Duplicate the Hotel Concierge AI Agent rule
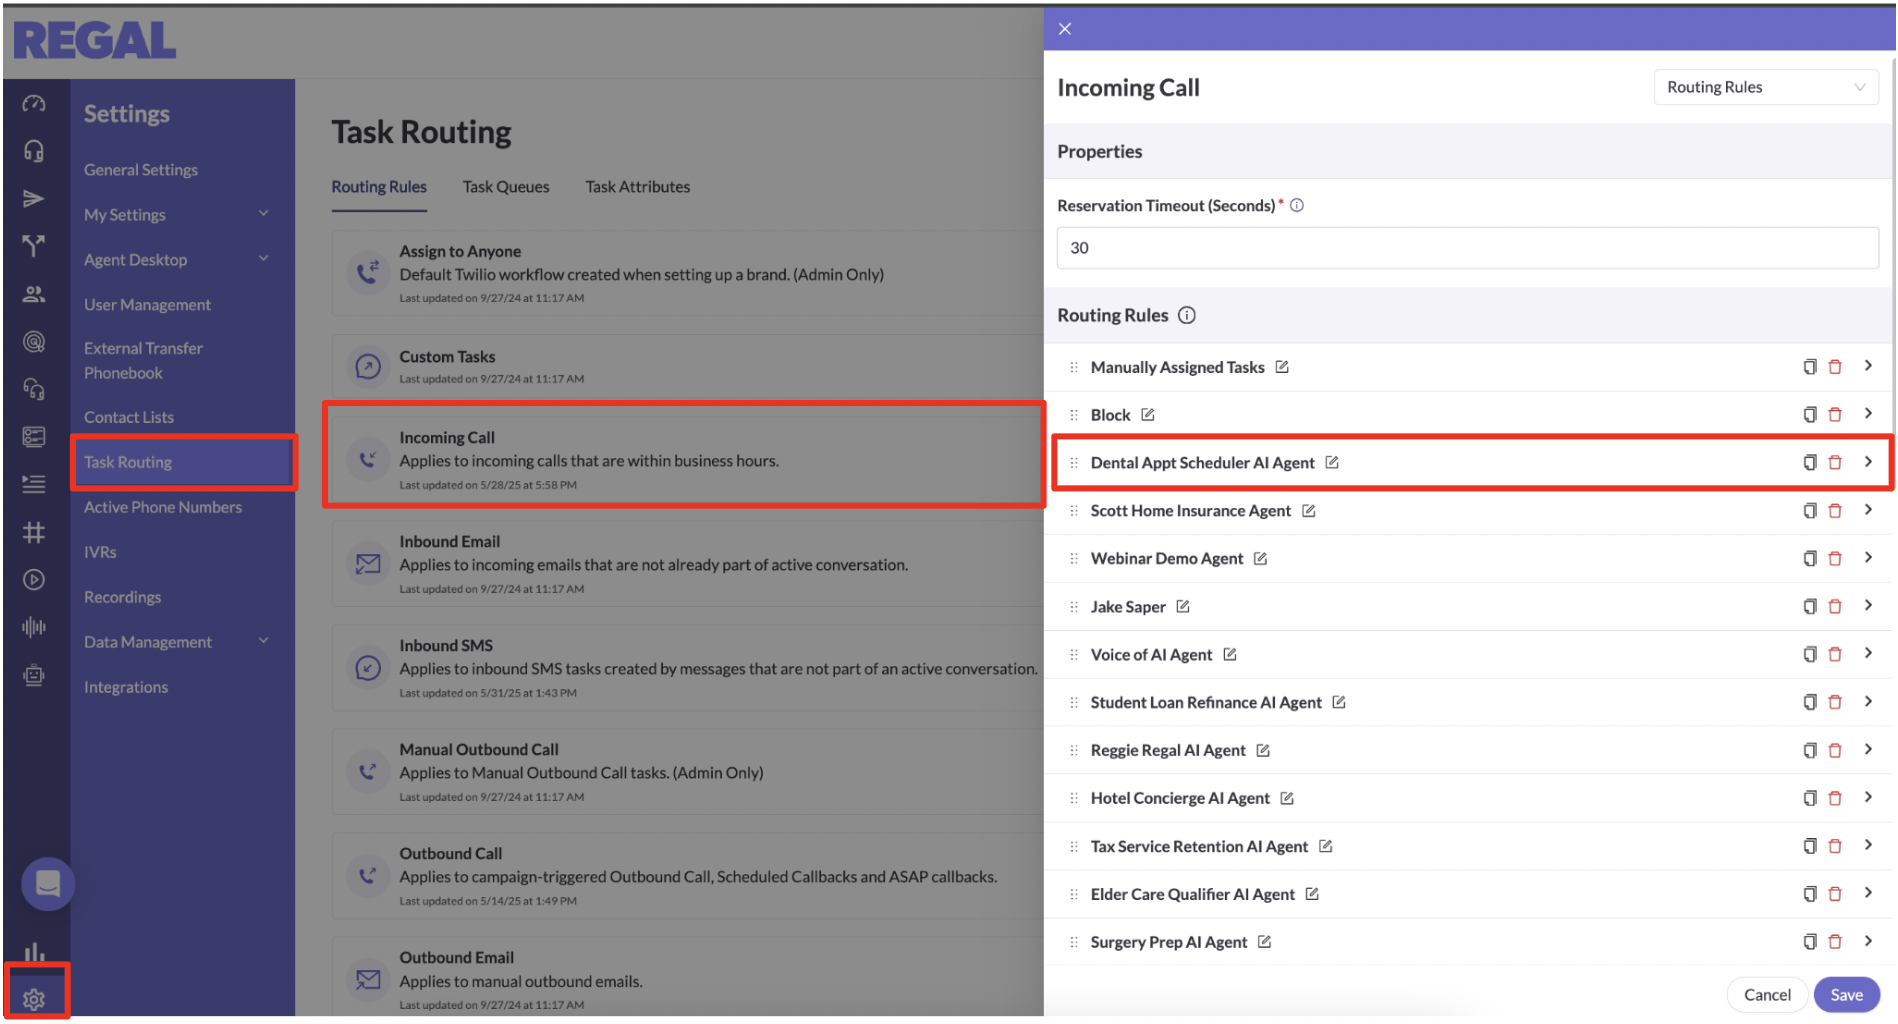Screen dimensions: 1898x1024 tap(1809, 799)
